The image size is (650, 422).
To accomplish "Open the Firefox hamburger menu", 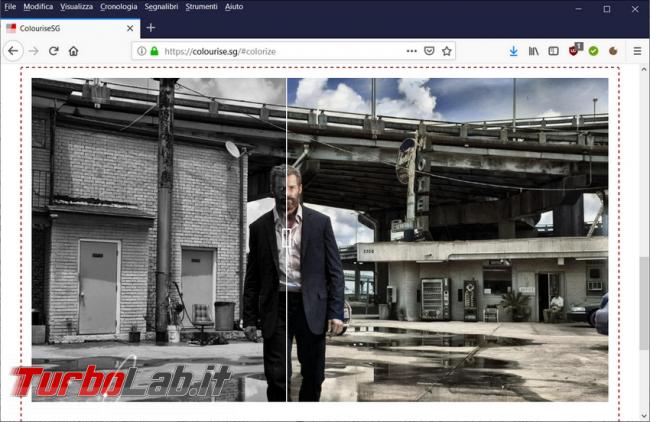I will [637, 51].
